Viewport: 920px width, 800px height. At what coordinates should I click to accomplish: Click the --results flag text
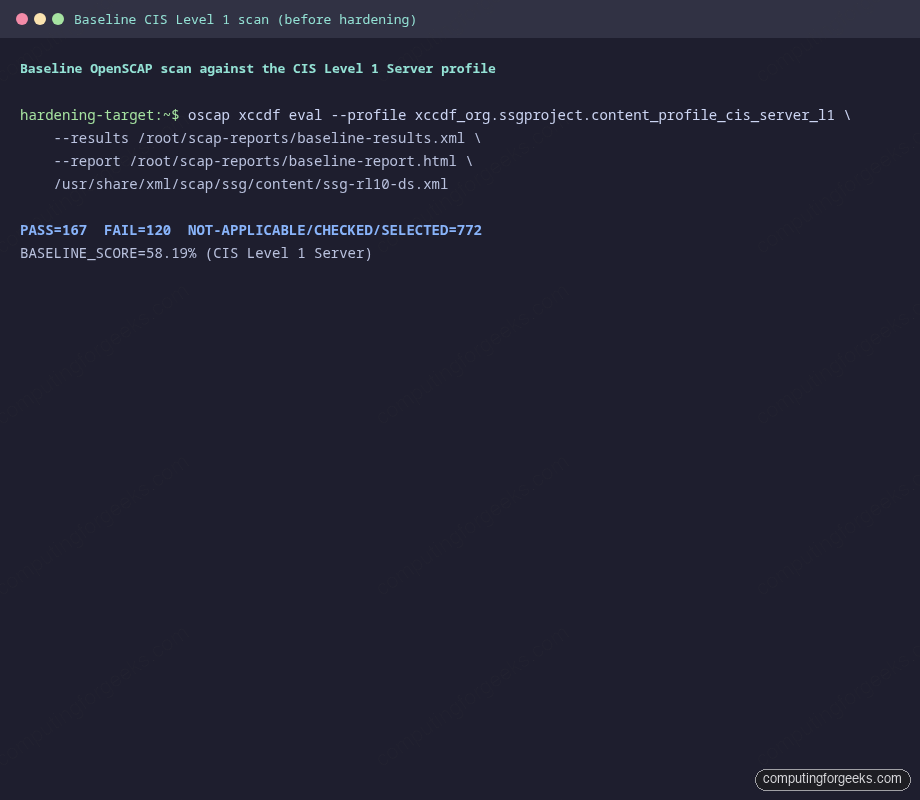point(90,138)
